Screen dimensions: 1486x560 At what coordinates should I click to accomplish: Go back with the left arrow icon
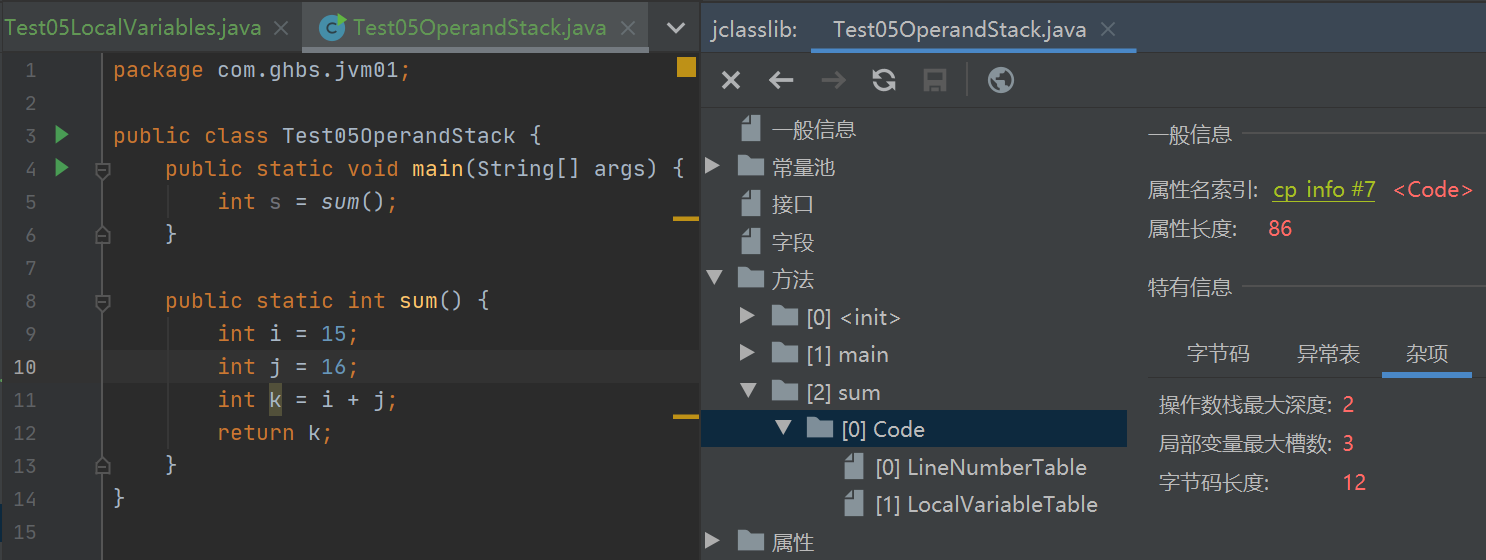pyautogui.click(x=781, y=80)
